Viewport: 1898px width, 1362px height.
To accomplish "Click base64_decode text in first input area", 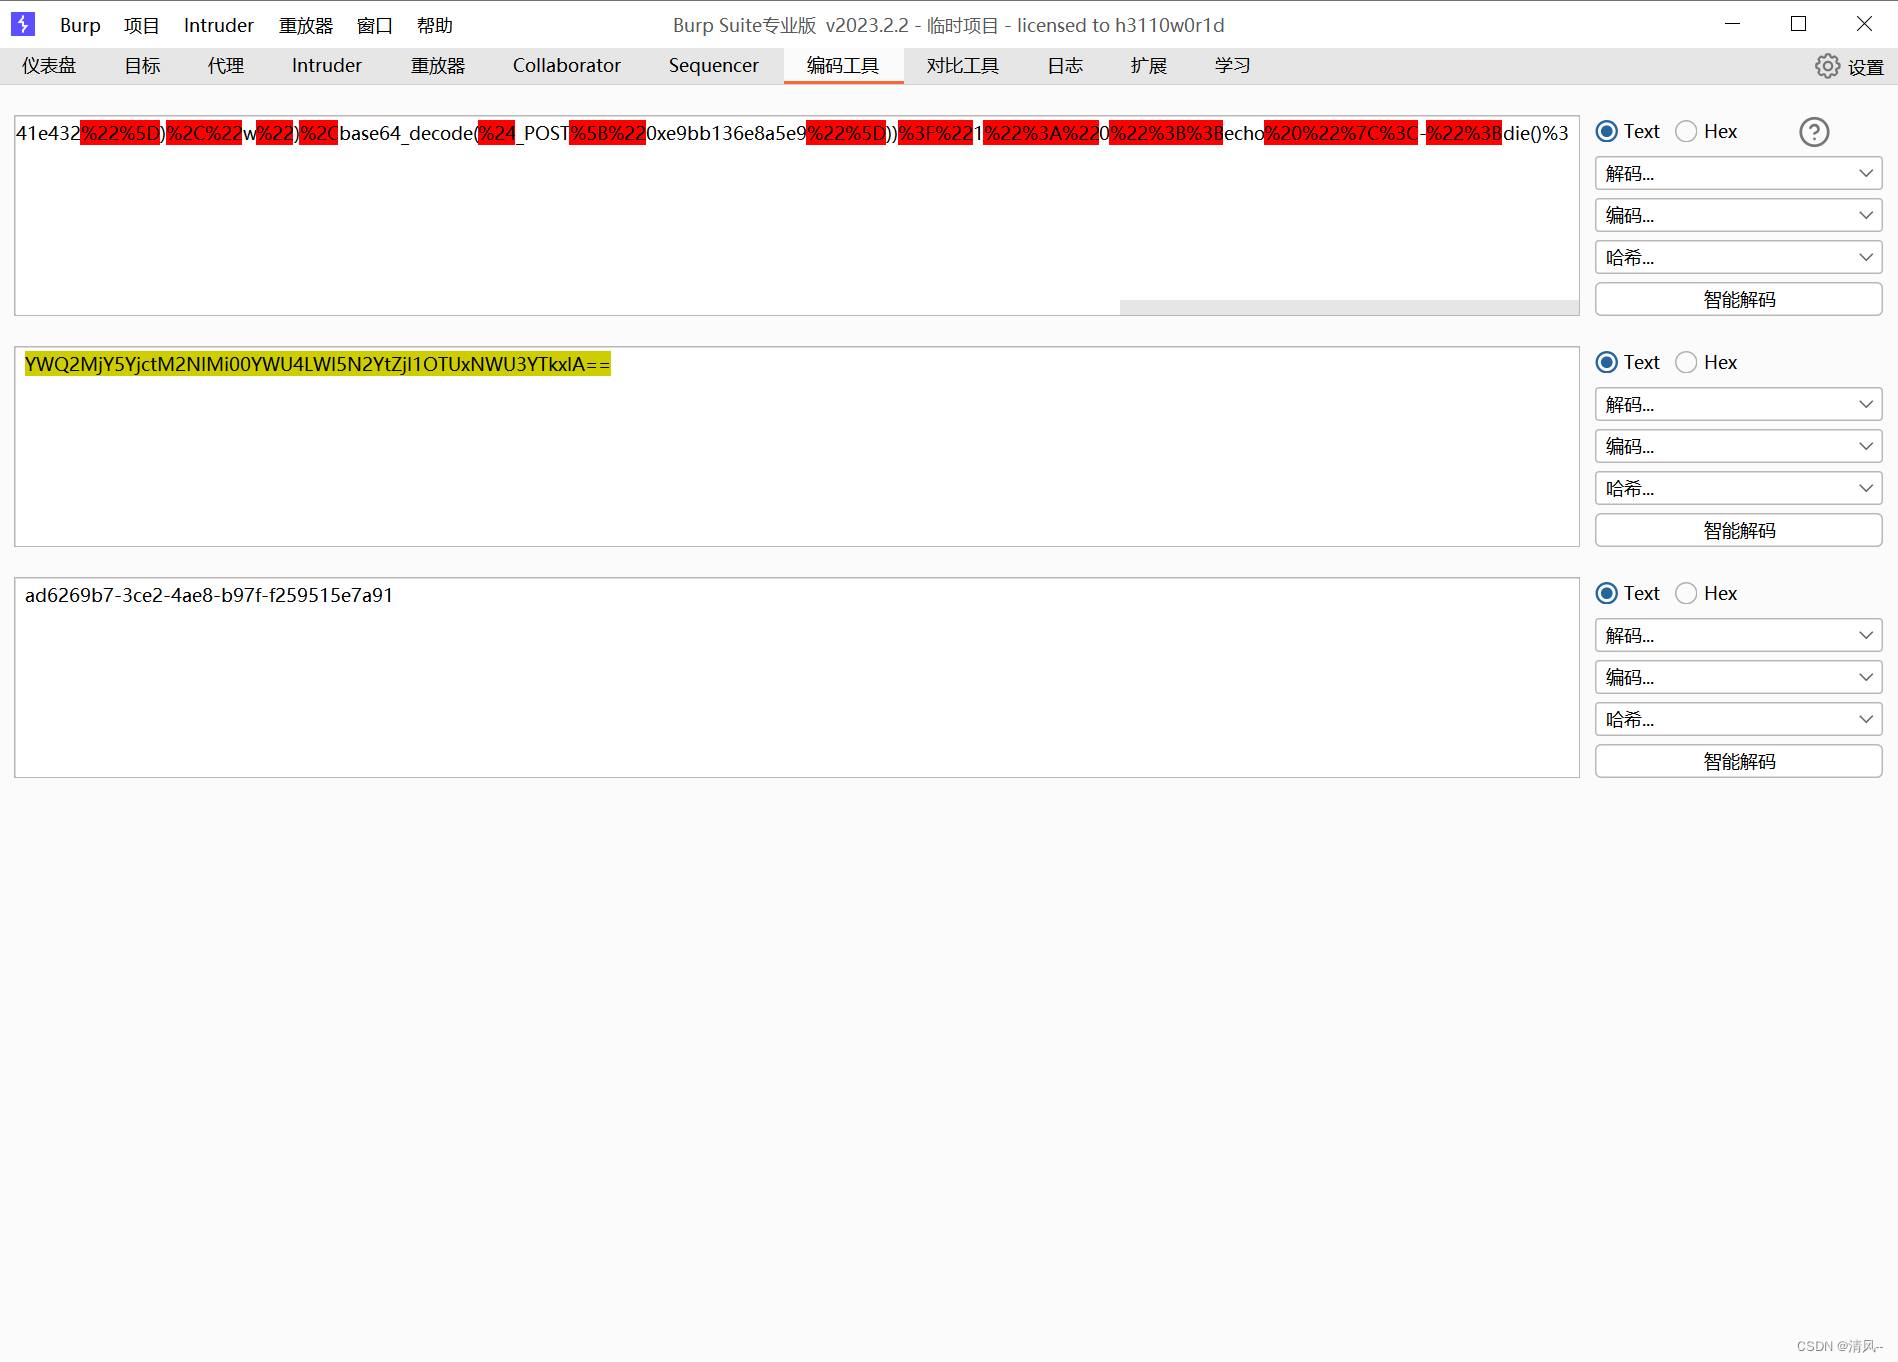I will [406, 133].
